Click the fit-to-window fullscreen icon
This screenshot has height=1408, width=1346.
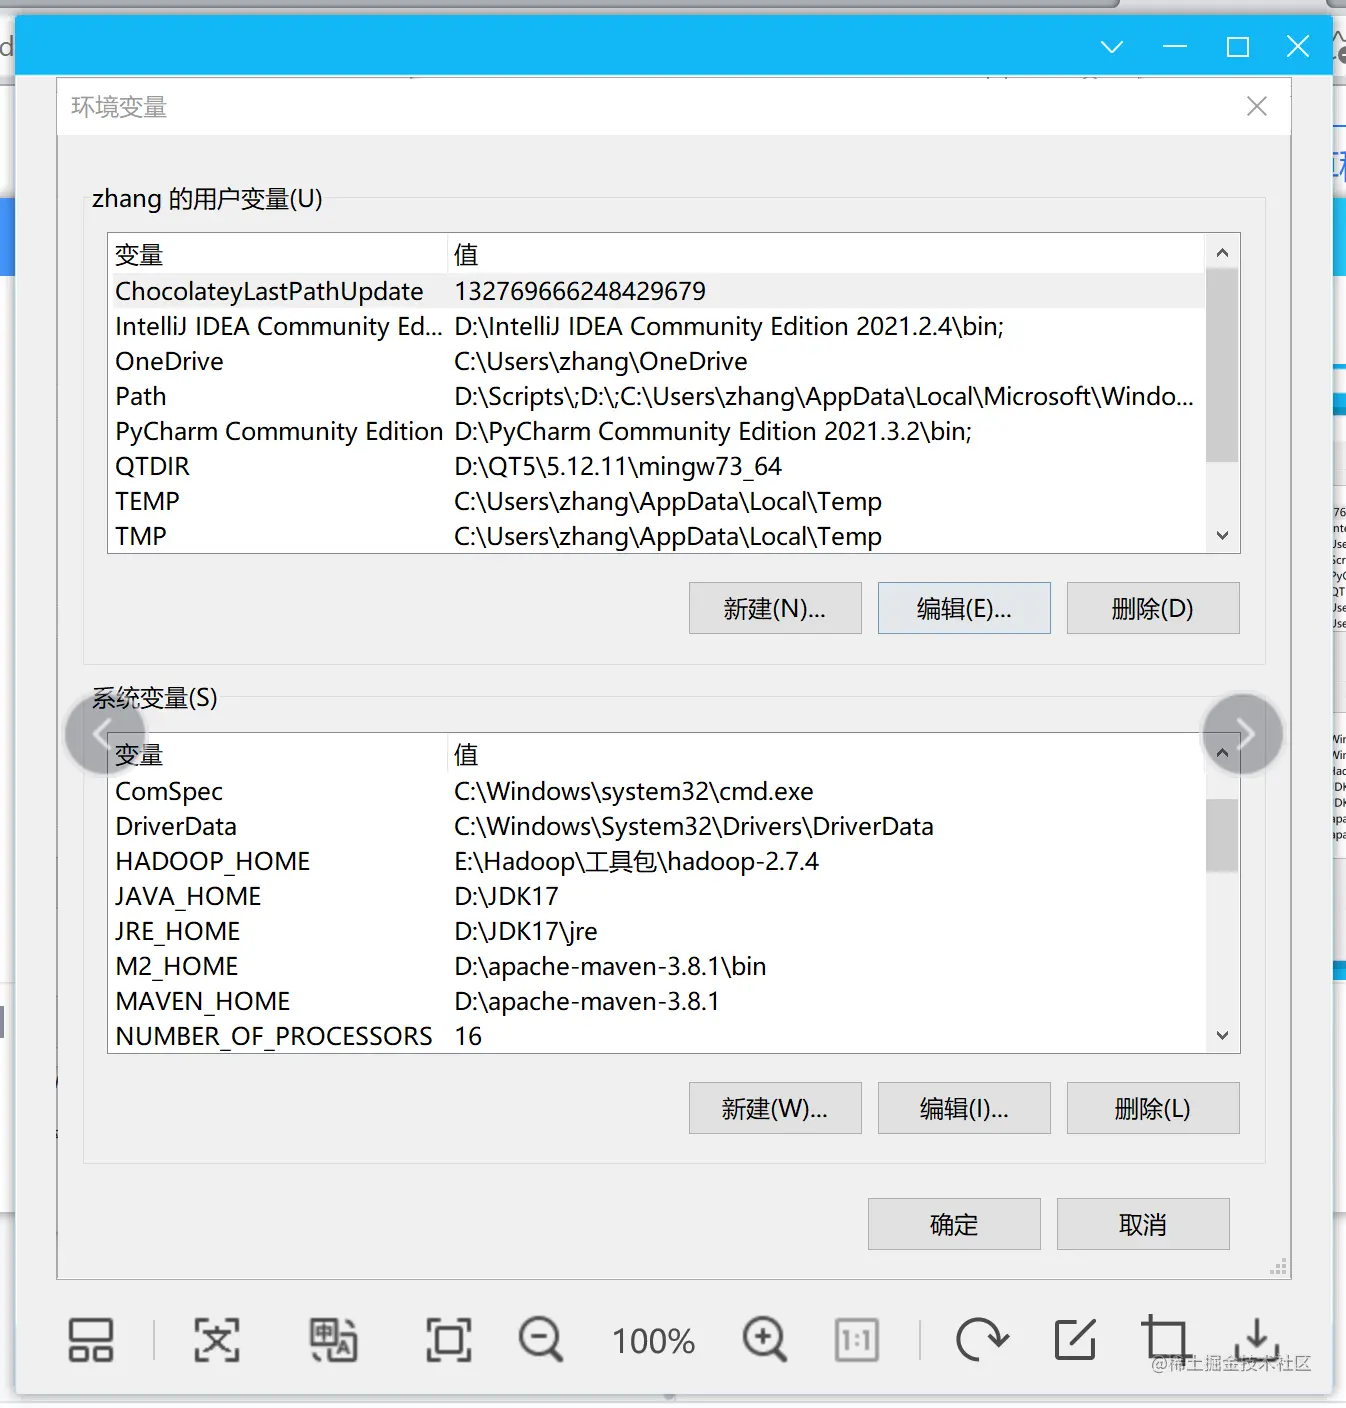[x=449, y=1340]
